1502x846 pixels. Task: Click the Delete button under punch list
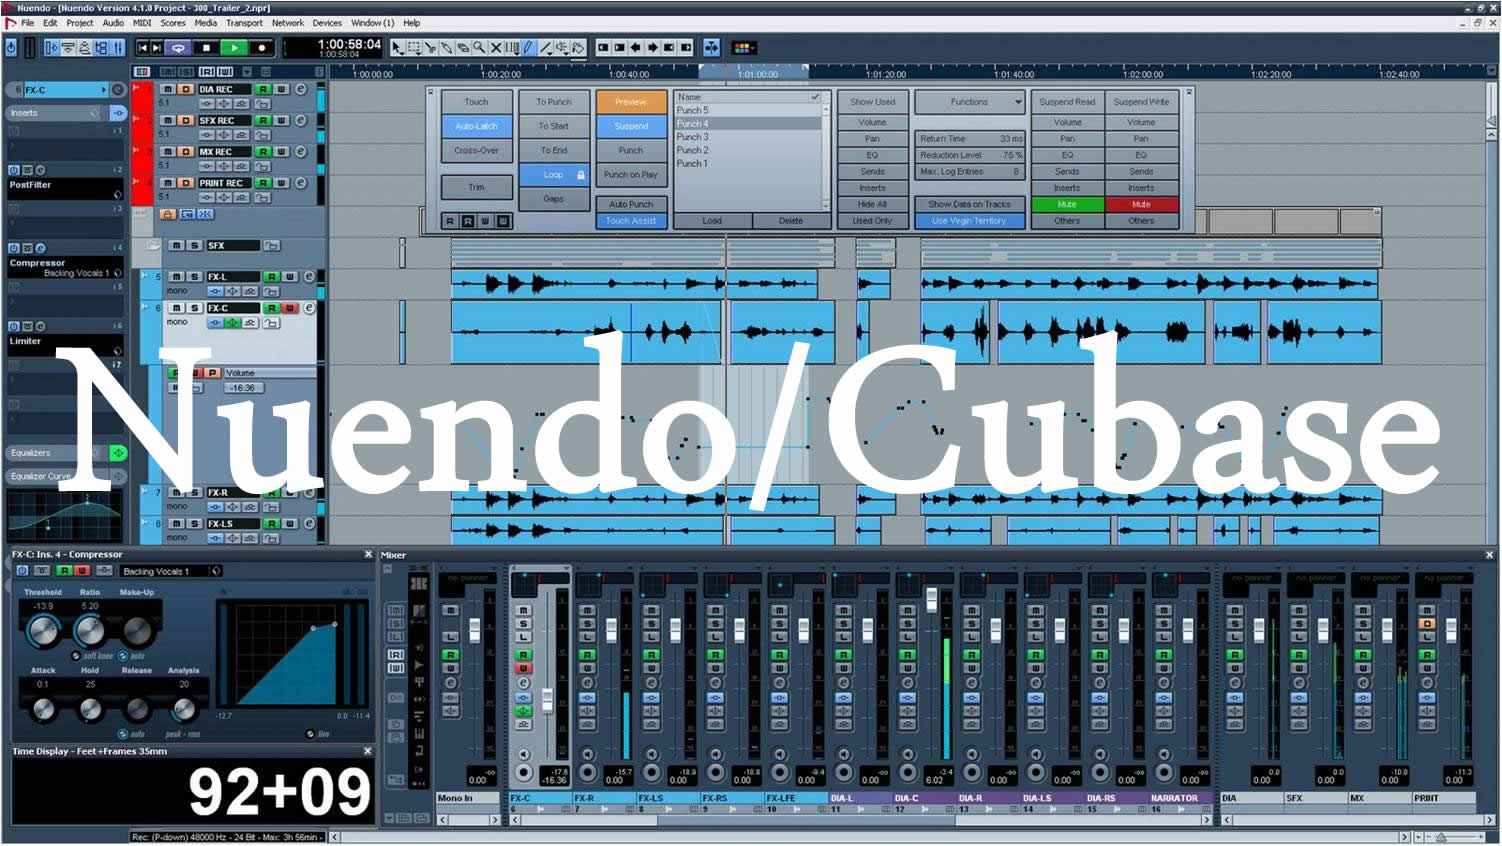point(790,221)
